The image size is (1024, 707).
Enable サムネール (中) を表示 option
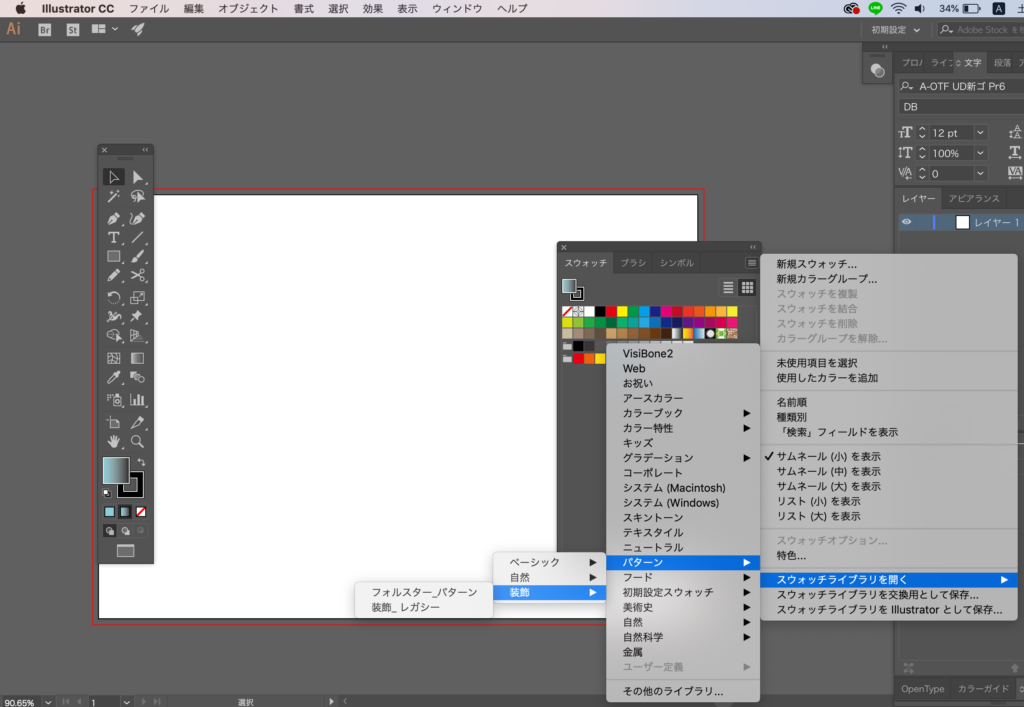(828, 471)
